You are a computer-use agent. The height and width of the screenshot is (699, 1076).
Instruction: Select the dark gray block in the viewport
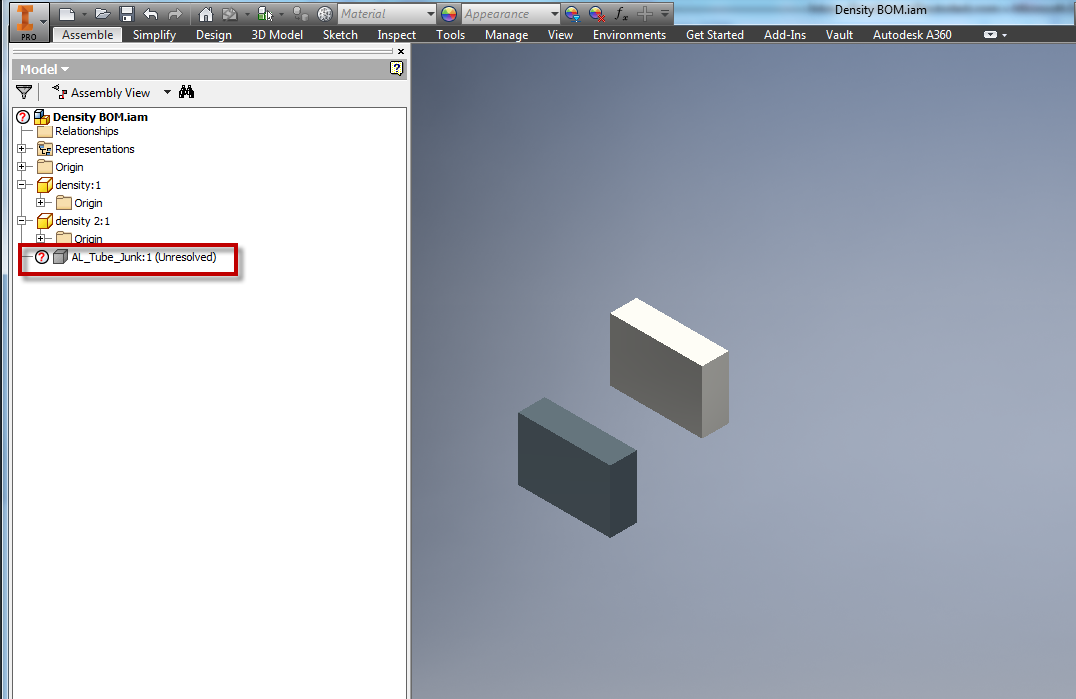pos(577,470)
